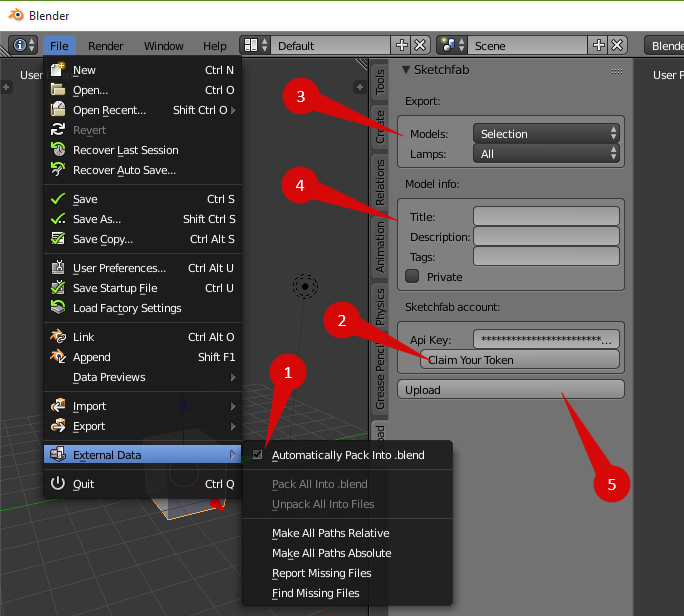Click the Description input field

(546, 236)
